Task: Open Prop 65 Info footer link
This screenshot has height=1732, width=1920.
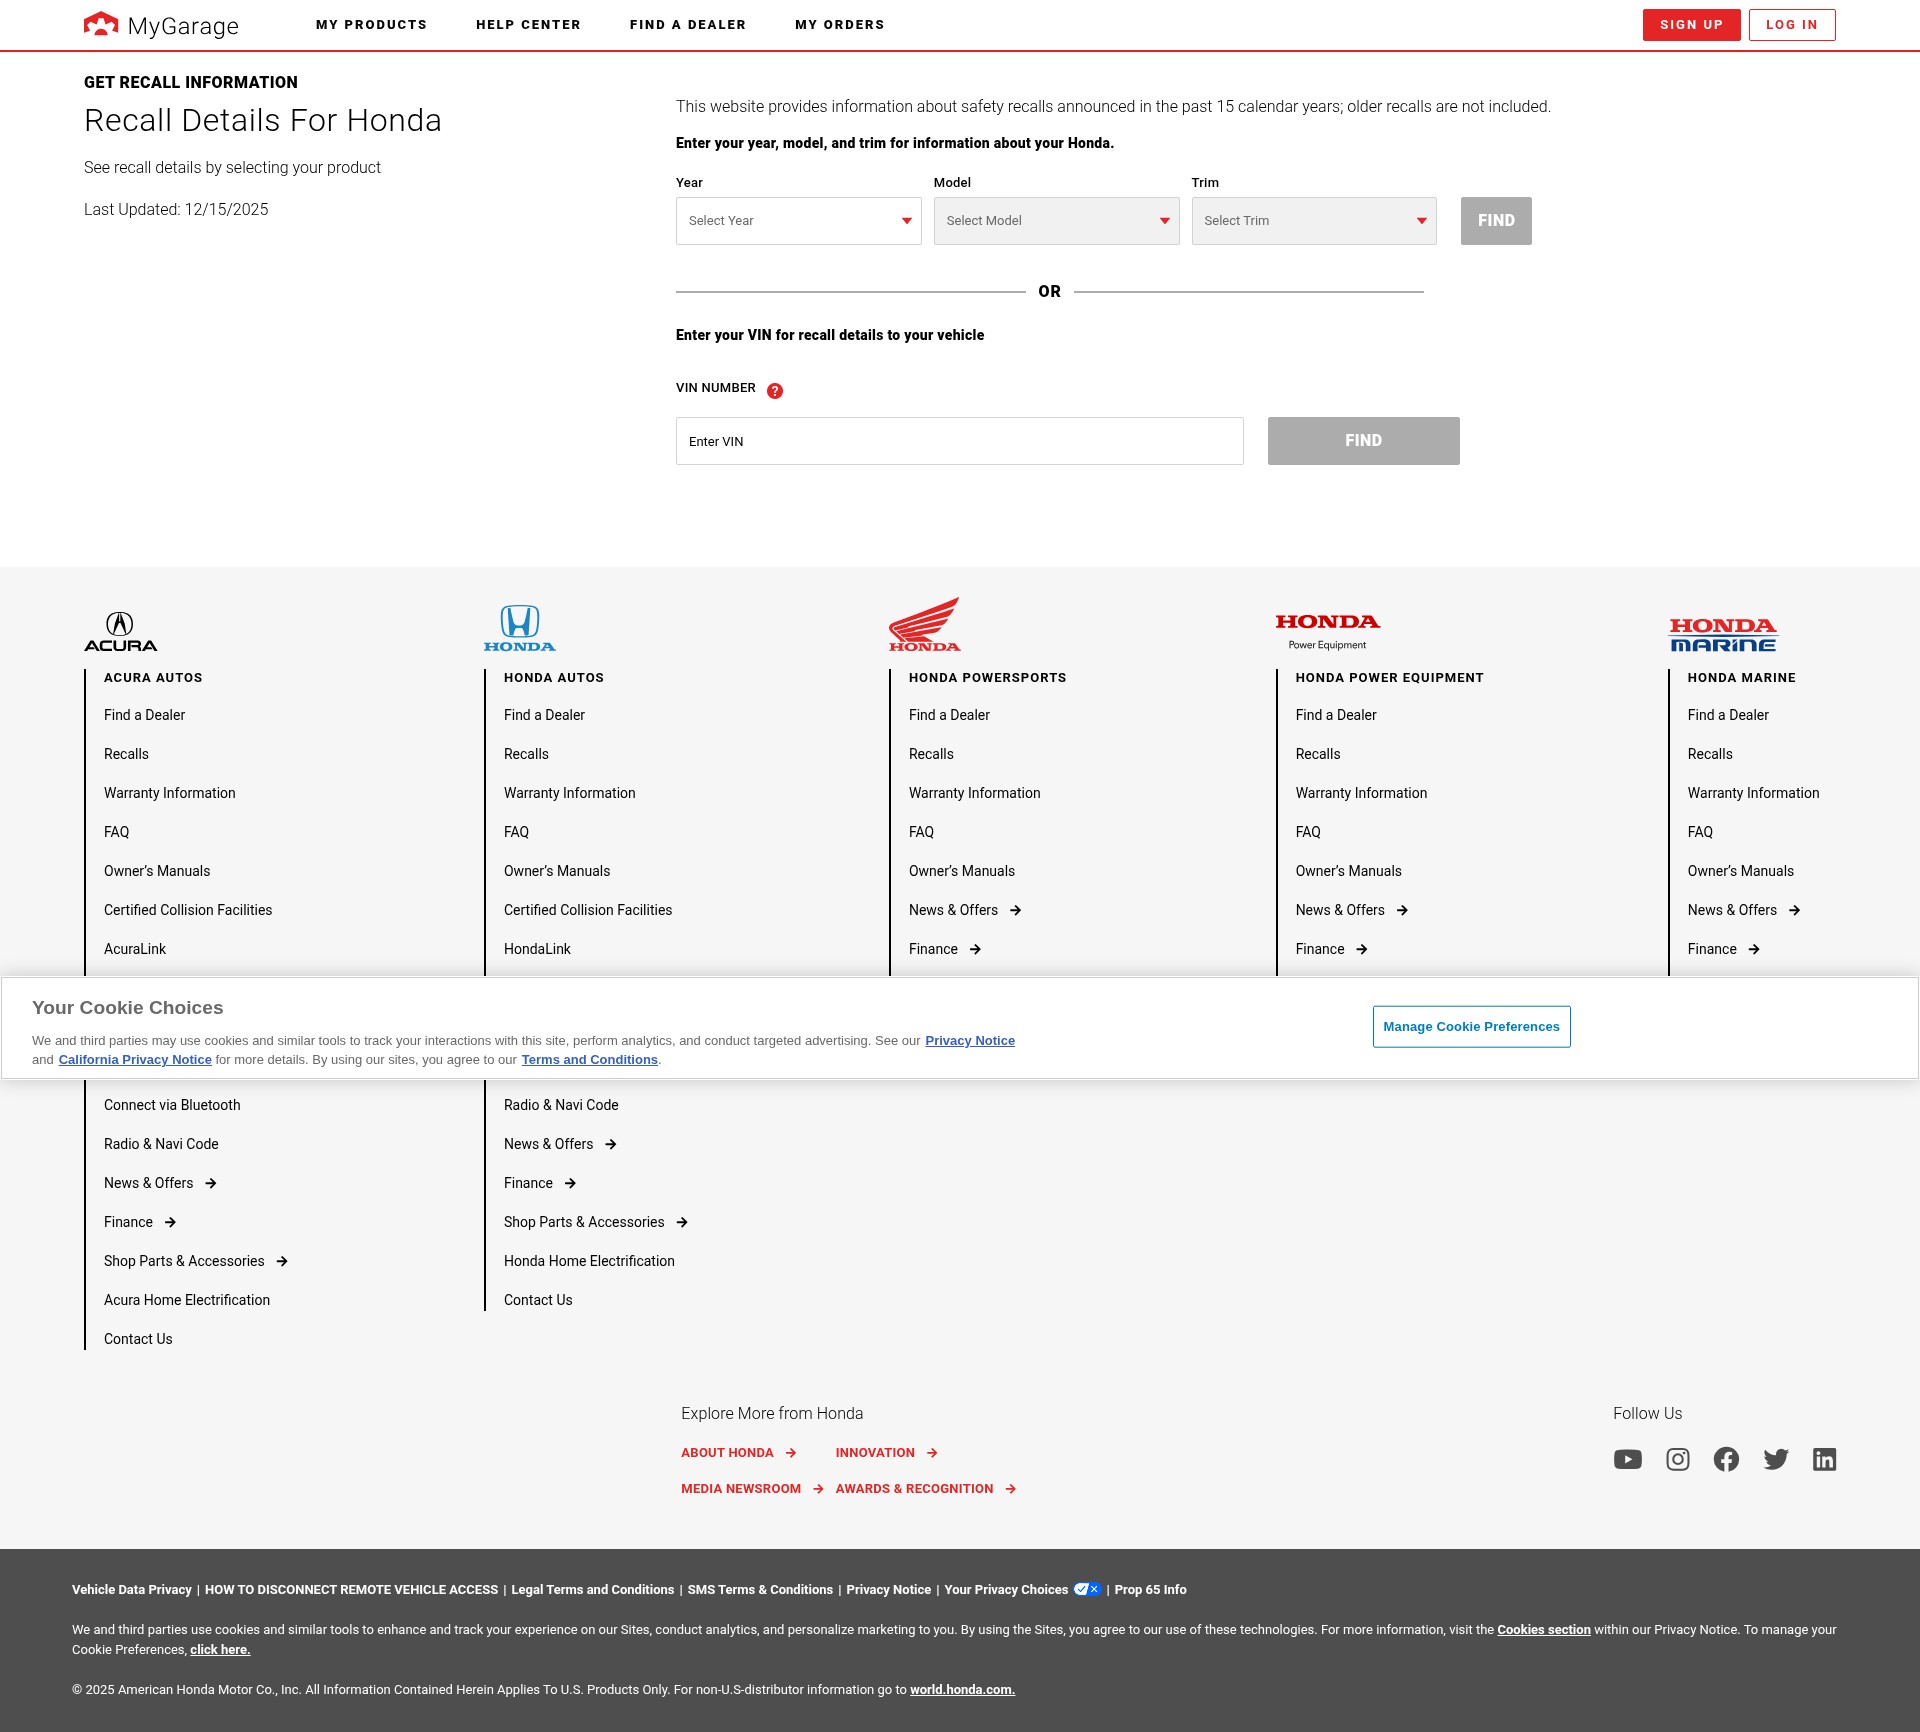Action: click(1151, 1590)
